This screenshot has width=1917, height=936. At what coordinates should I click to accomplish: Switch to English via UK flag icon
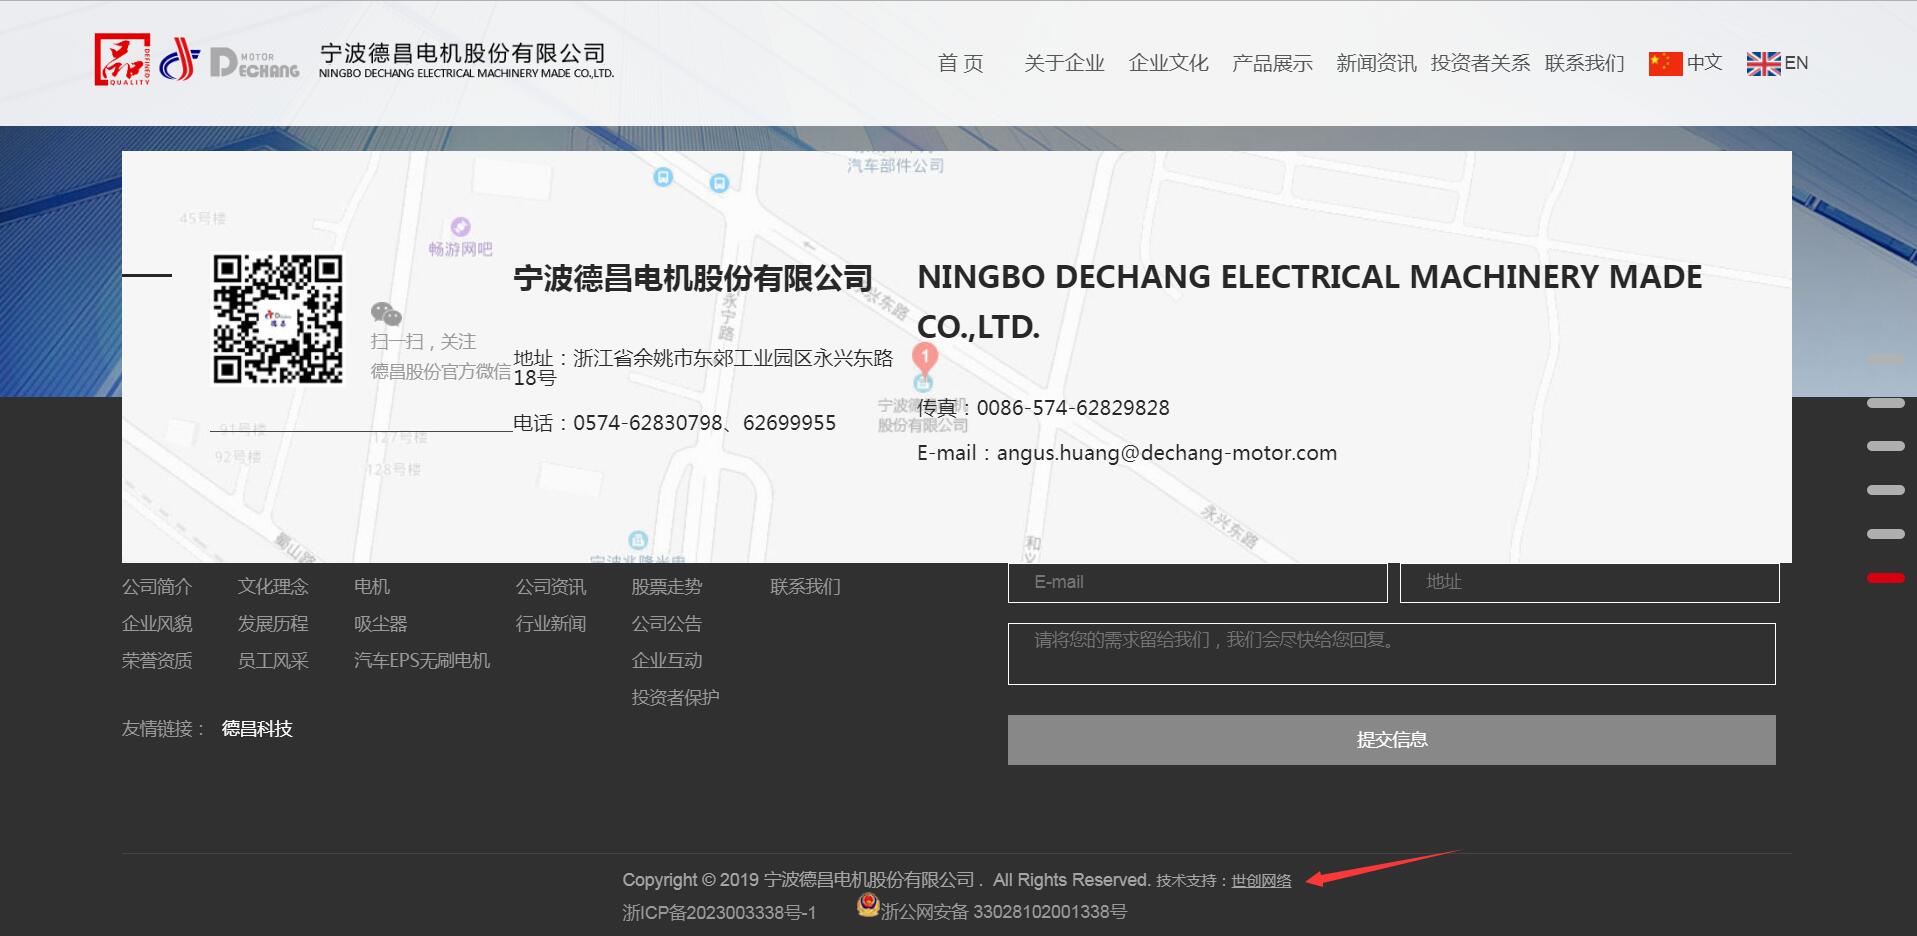[1763, 63]
